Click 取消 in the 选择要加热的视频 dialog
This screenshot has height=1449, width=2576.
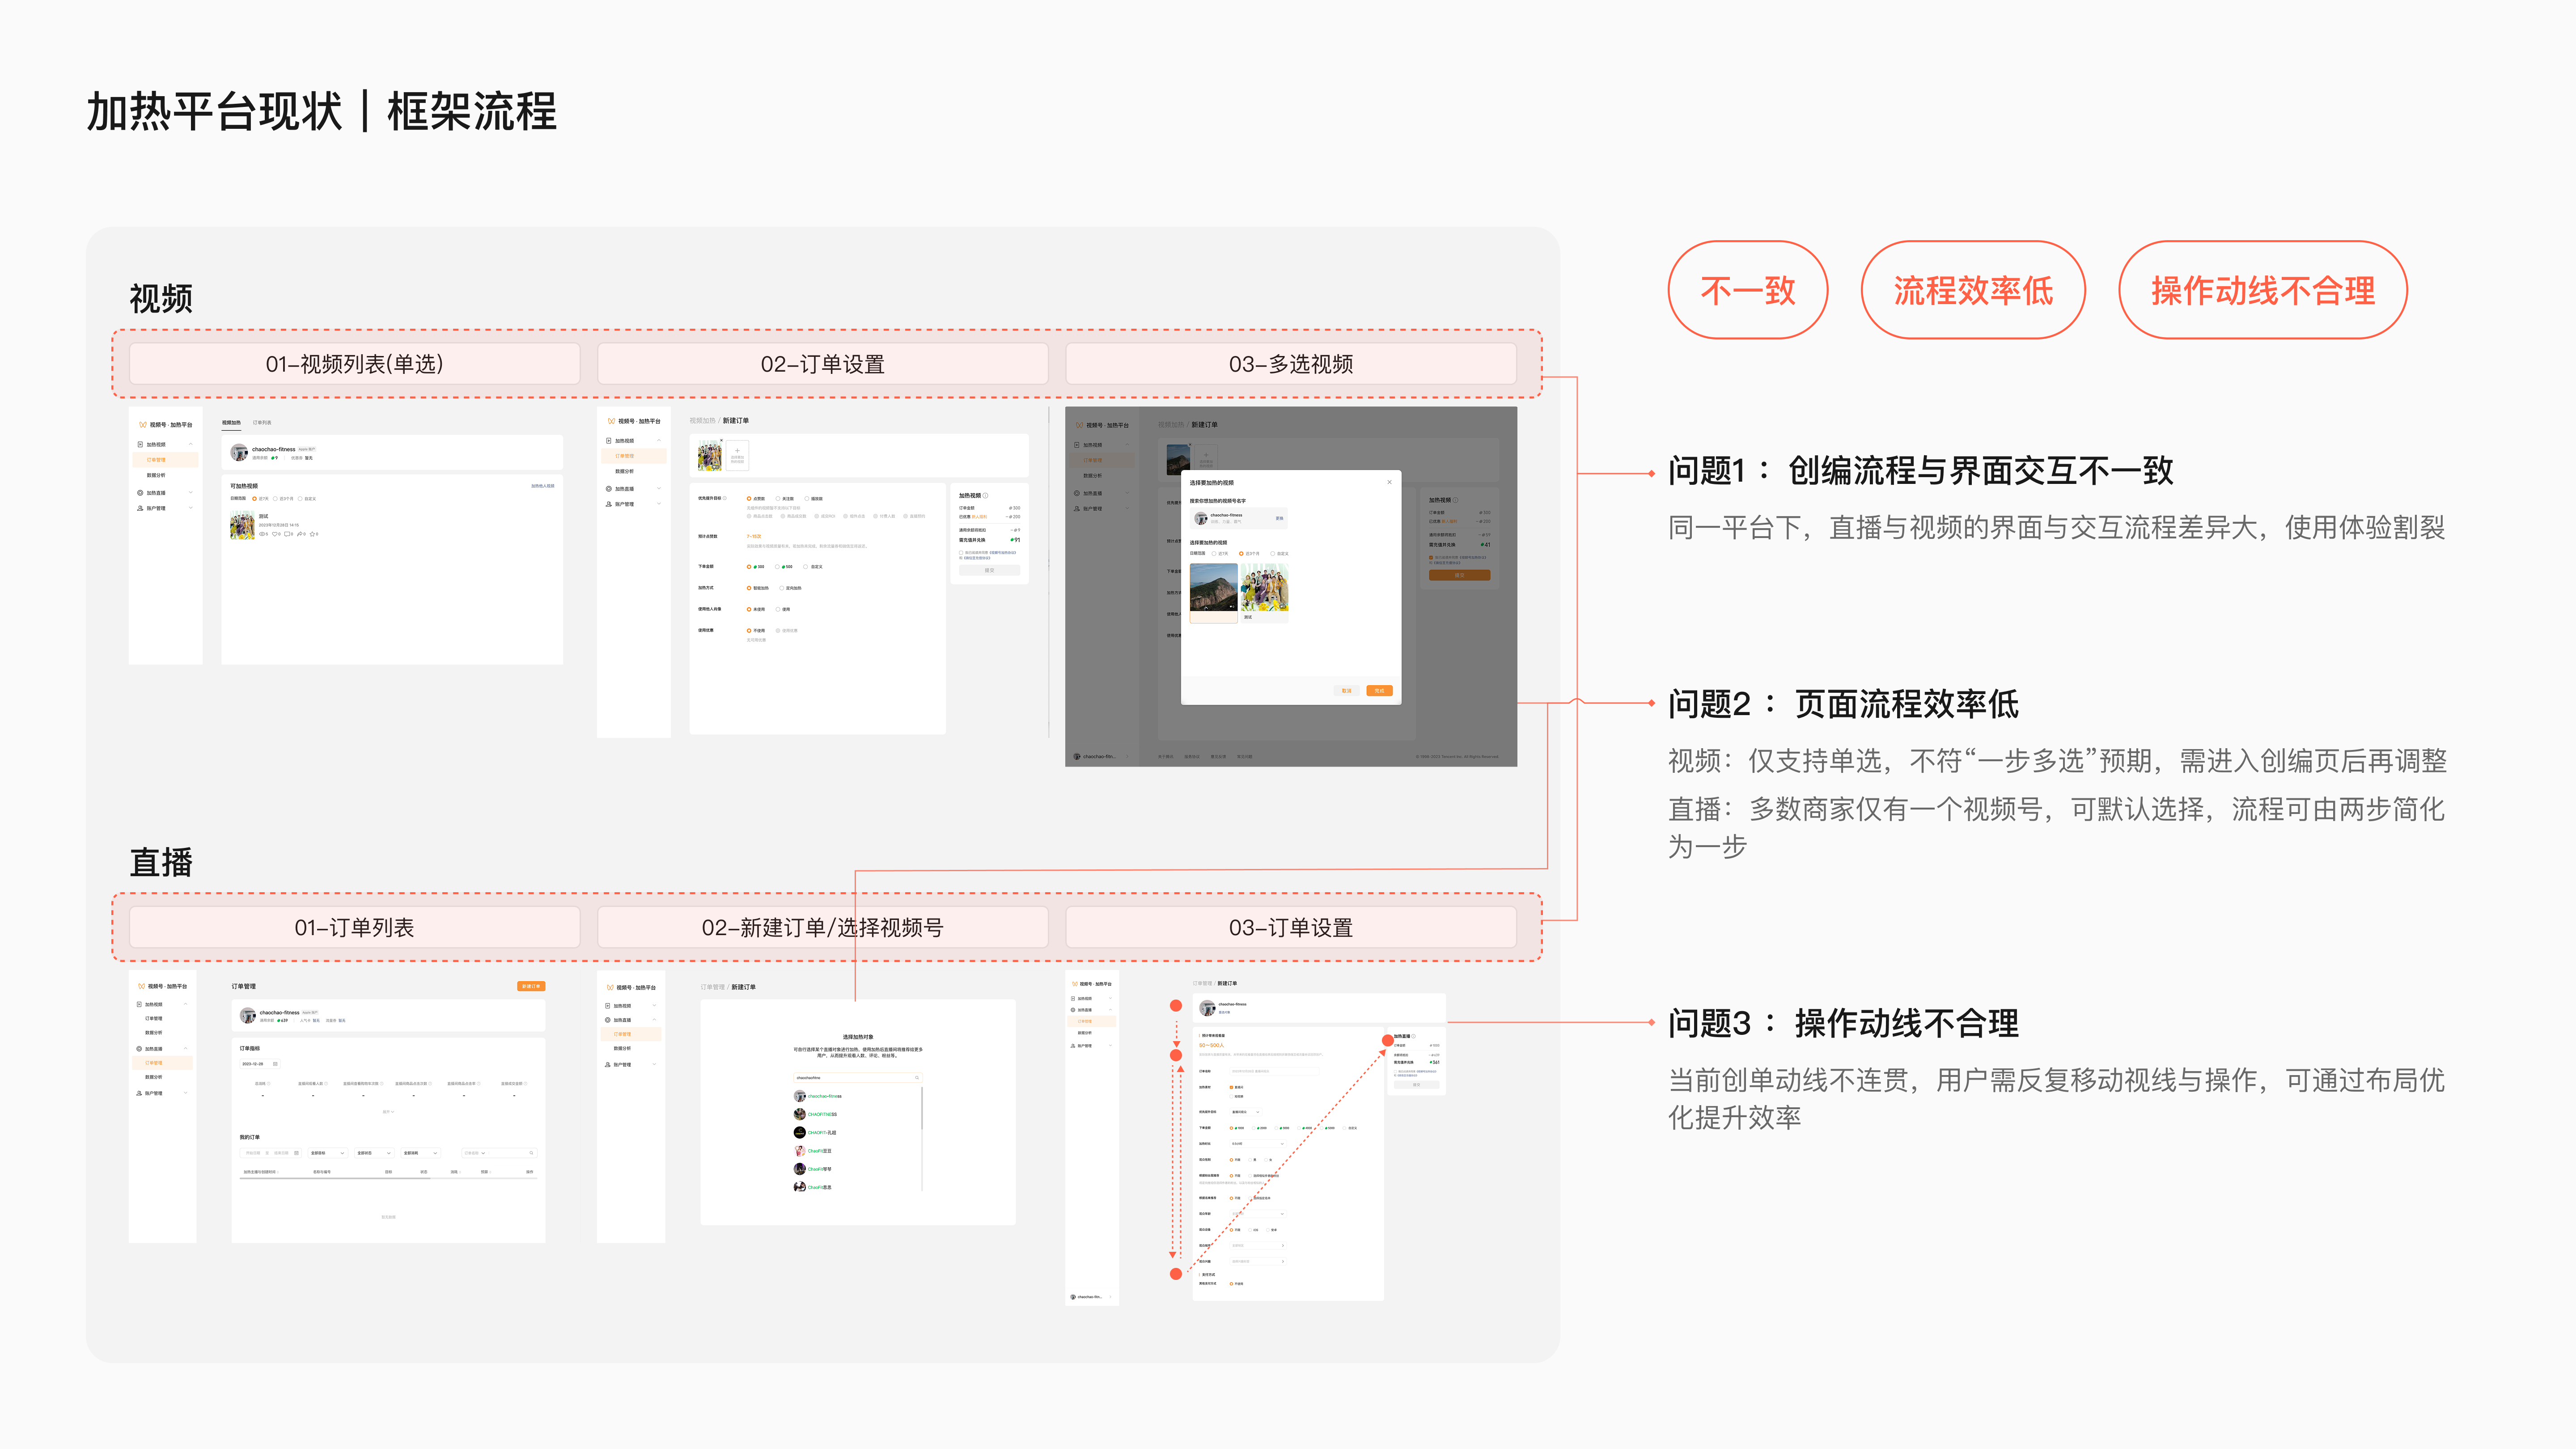click(x=1346, y=691)
